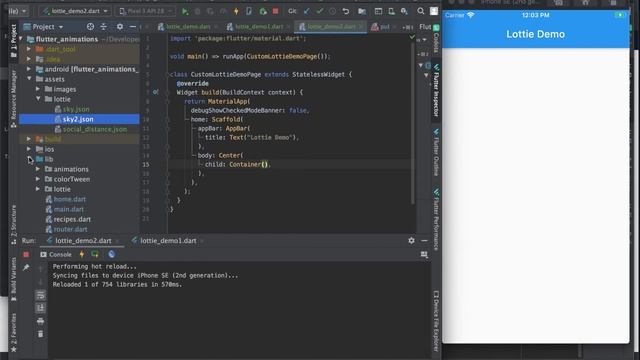Locate the opened file in the Project tree with the target icon
The width and height of the screenshot is (640, 360).
coord(90,27)
